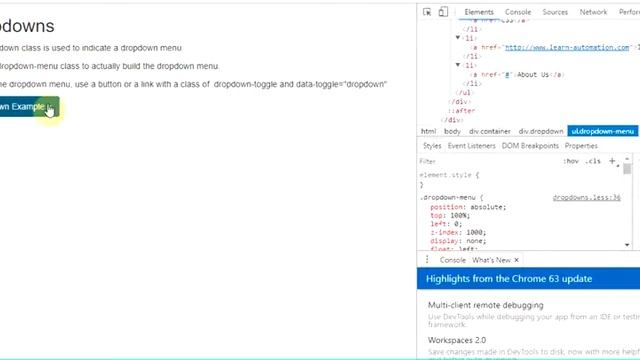
Task: Select div.dropdown in the breadcrumb bar
Action: click(541, 131)
